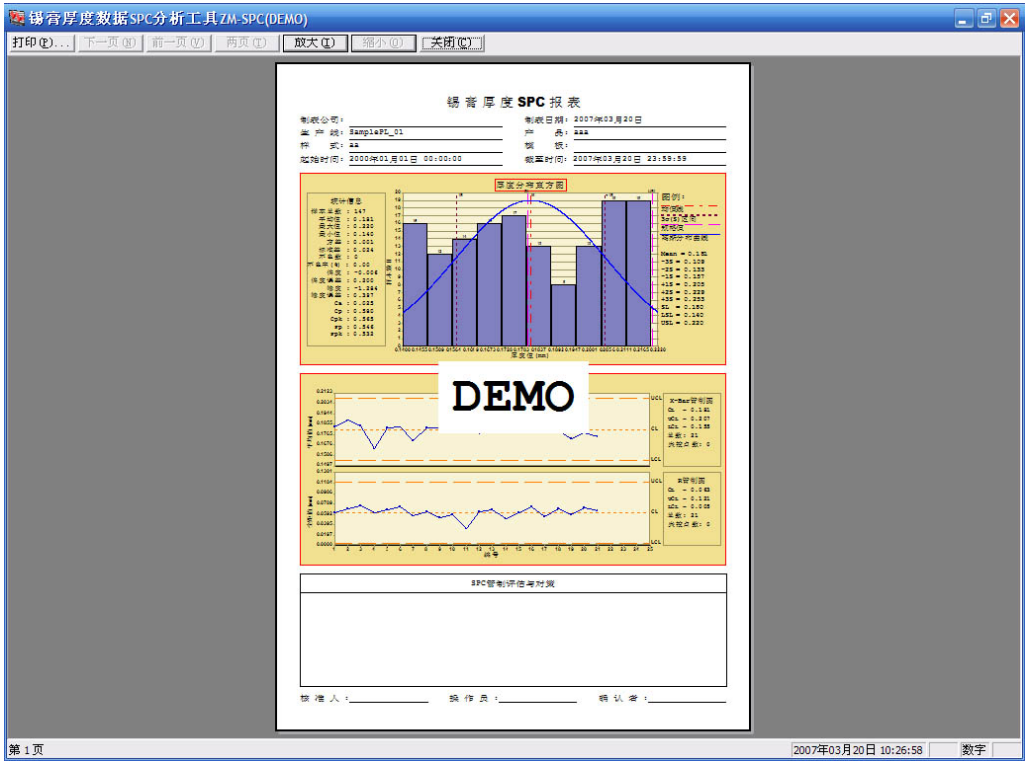Click the blank SPC evaluation comments box
Viewport: 1029px width, 767px height.
[x=513, y=639]
